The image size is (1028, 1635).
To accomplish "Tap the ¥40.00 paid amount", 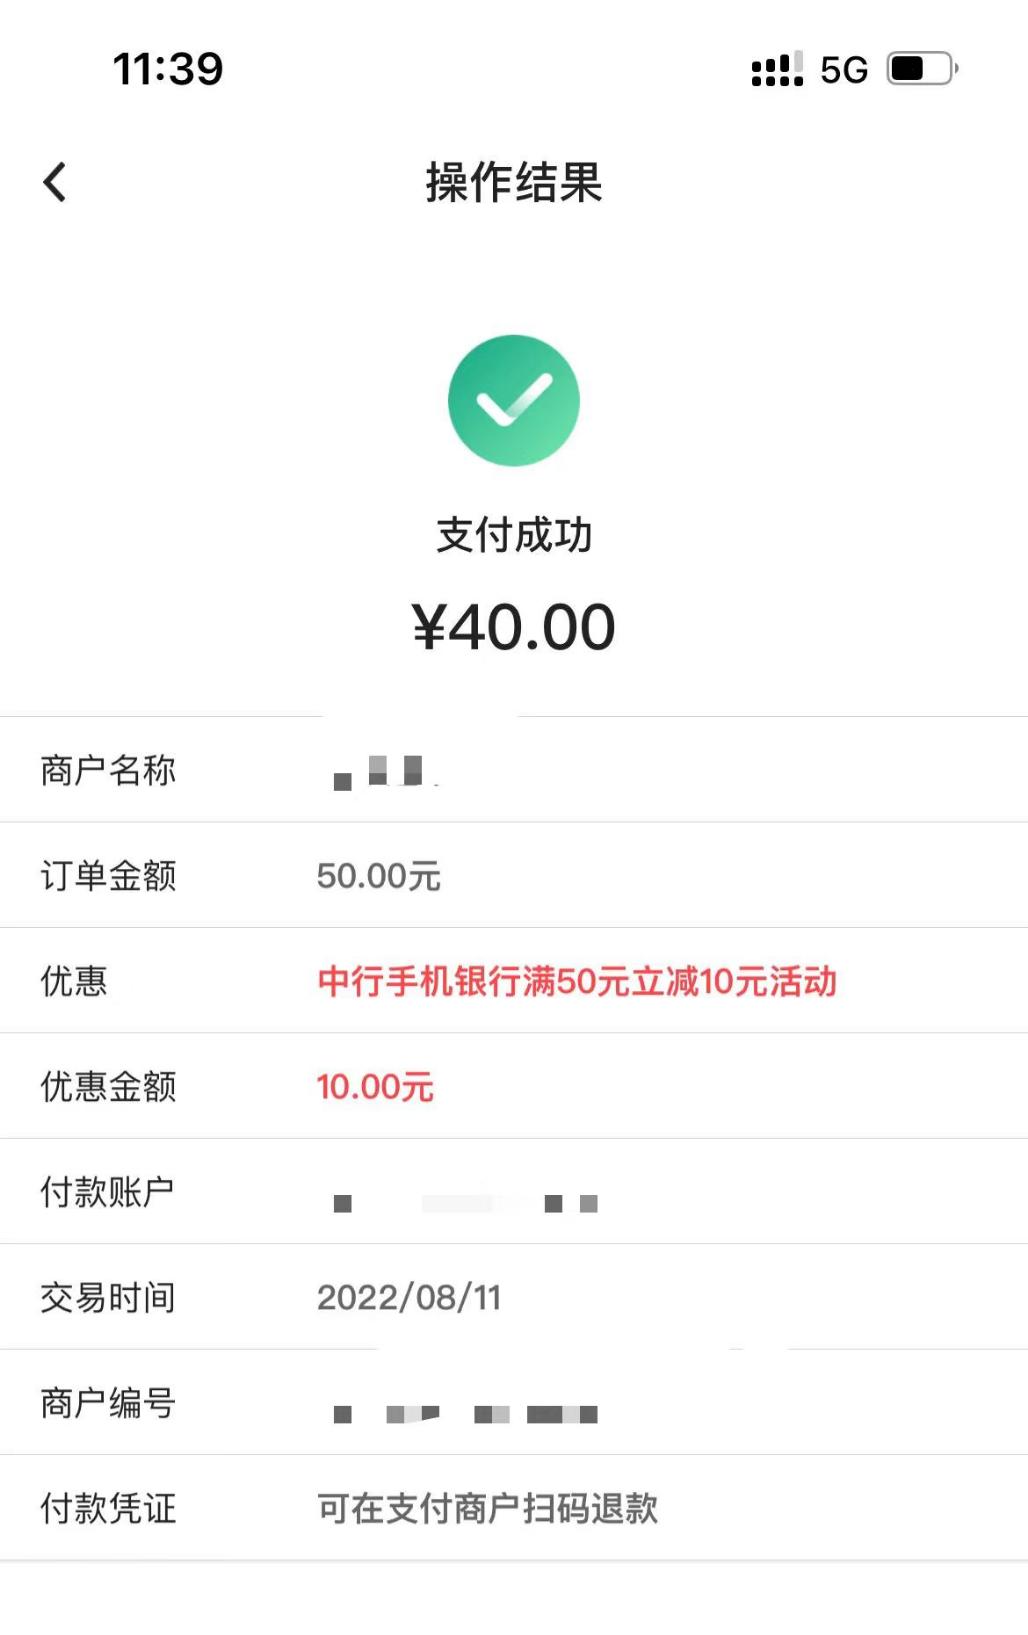I will [x=514, y=627].
